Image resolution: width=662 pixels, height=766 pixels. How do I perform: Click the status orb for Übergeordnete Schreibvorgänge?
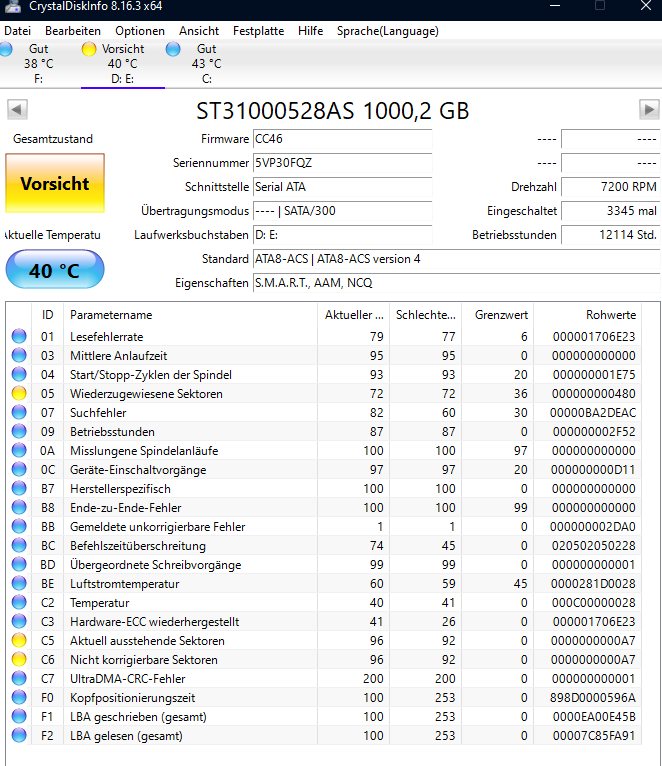(x=19, y=564)
